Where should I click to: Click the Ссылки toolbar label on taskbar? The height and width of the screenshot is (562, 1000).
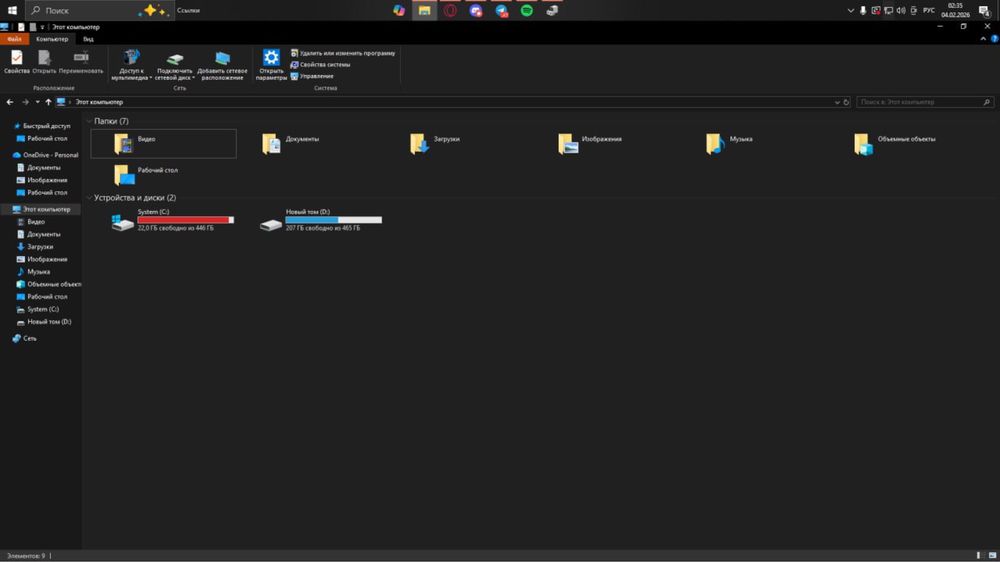[188, 10]
